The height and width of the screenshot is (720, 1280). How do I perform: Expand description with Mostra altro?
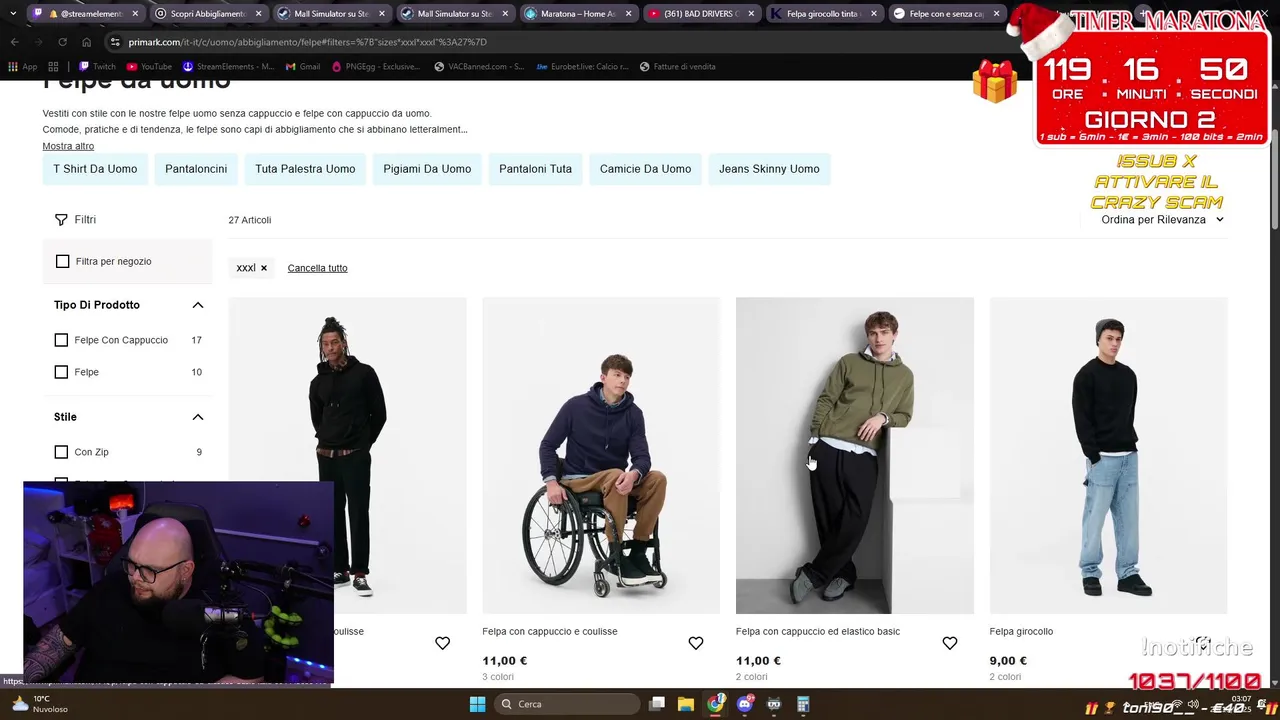pyautogui.click(x=68, y=146)
